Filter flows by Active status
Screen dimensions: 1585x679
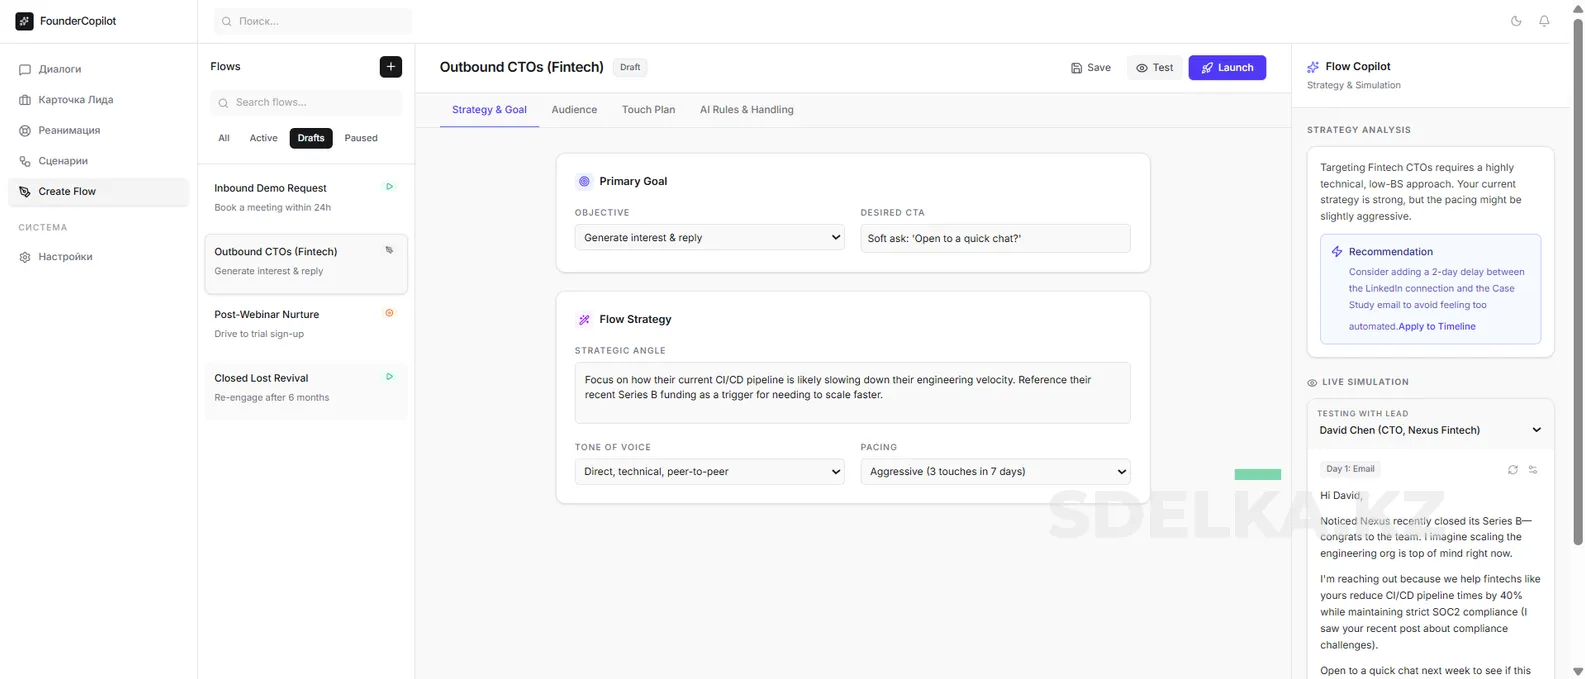(x=263, y=138)
